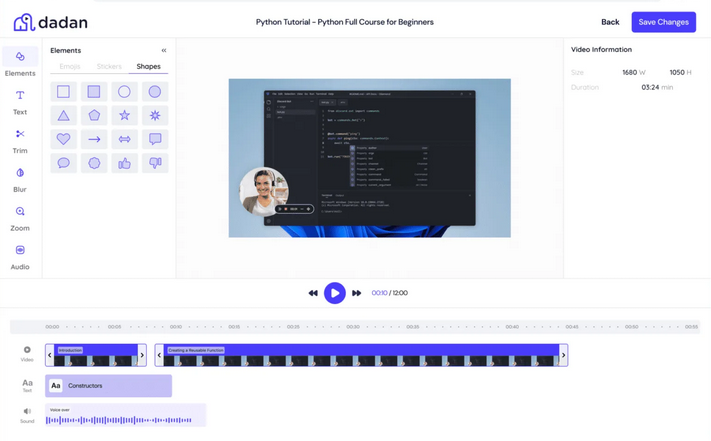Insert the outlined square shape
Screen dimensions: 711x441
click(x=63, y=92)
